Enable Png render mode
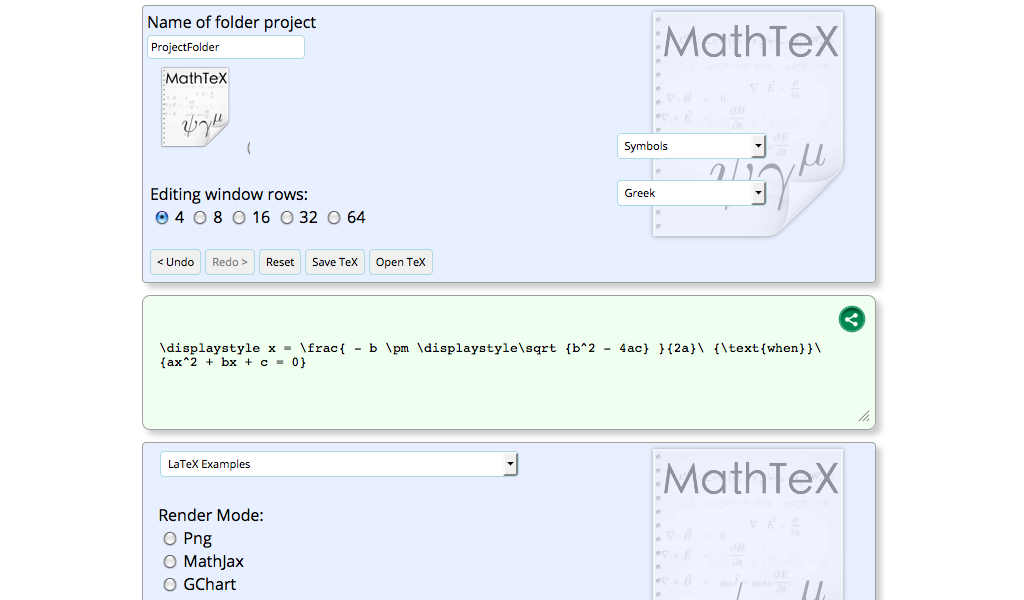This screenshot has width=1024, height=600. click(x=170, y=538)
